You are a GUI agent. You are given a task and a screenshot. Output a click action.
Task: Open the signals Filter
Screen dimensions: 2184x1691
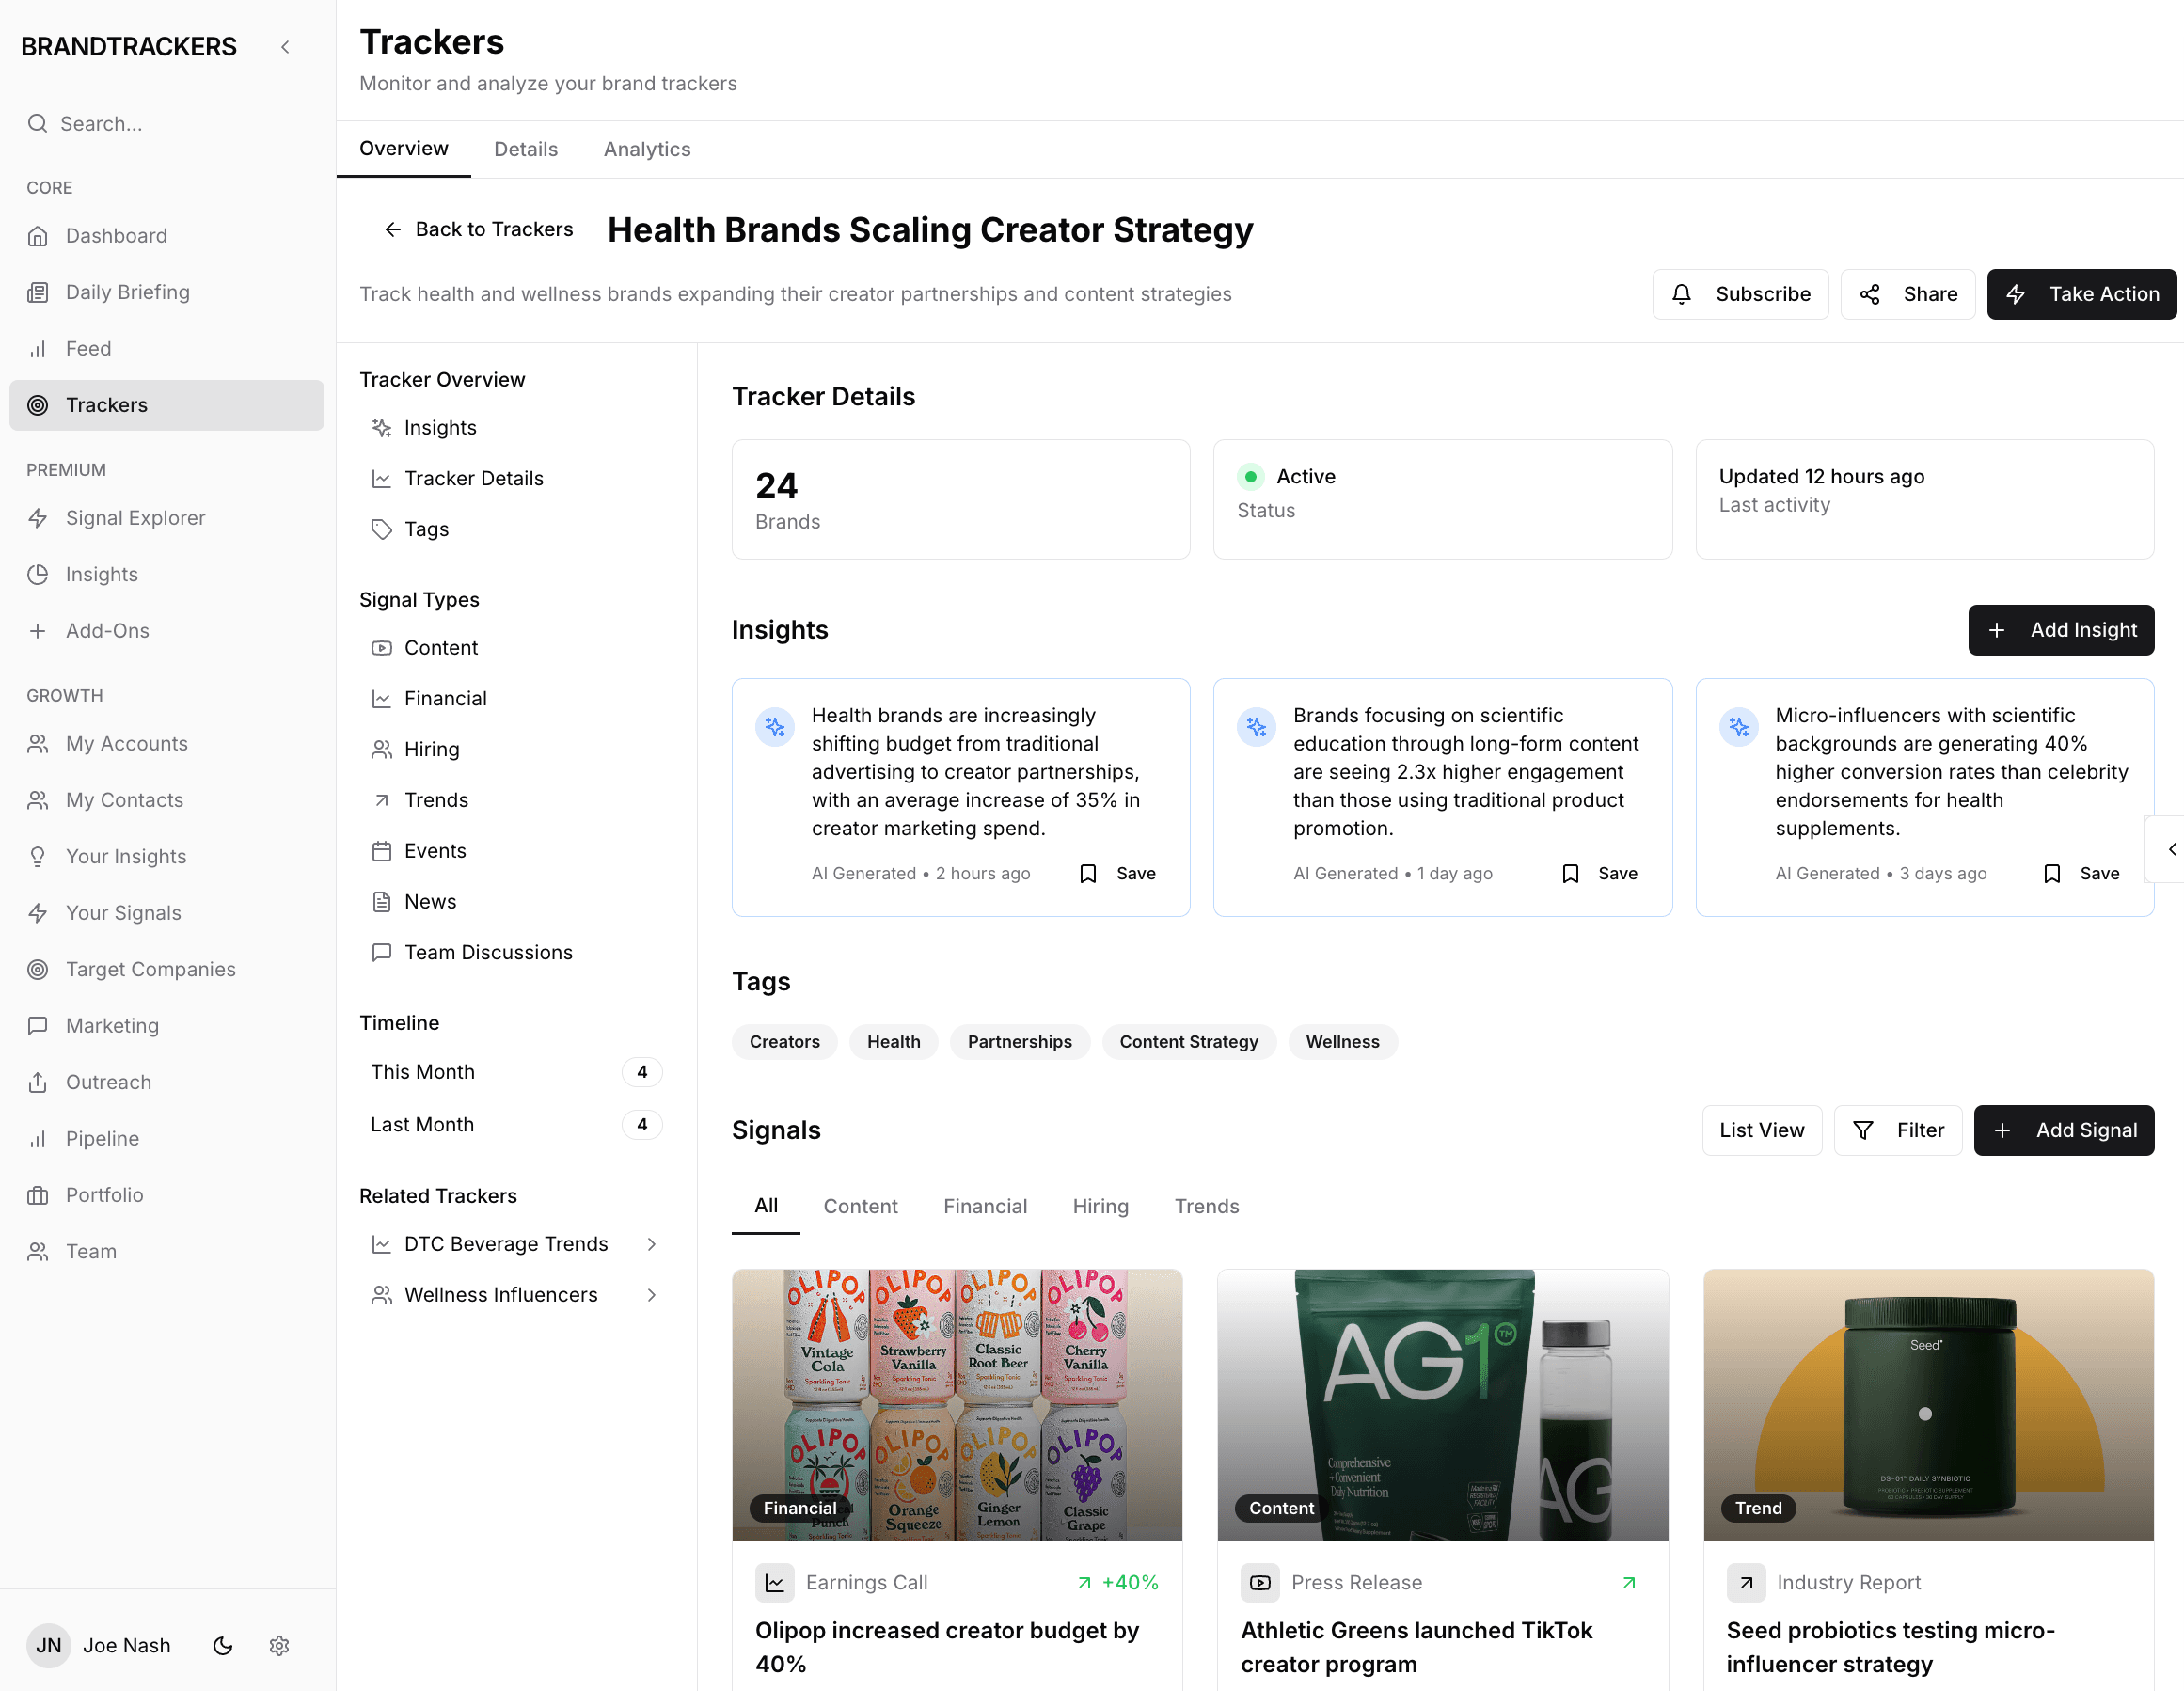point(1898,1130)
